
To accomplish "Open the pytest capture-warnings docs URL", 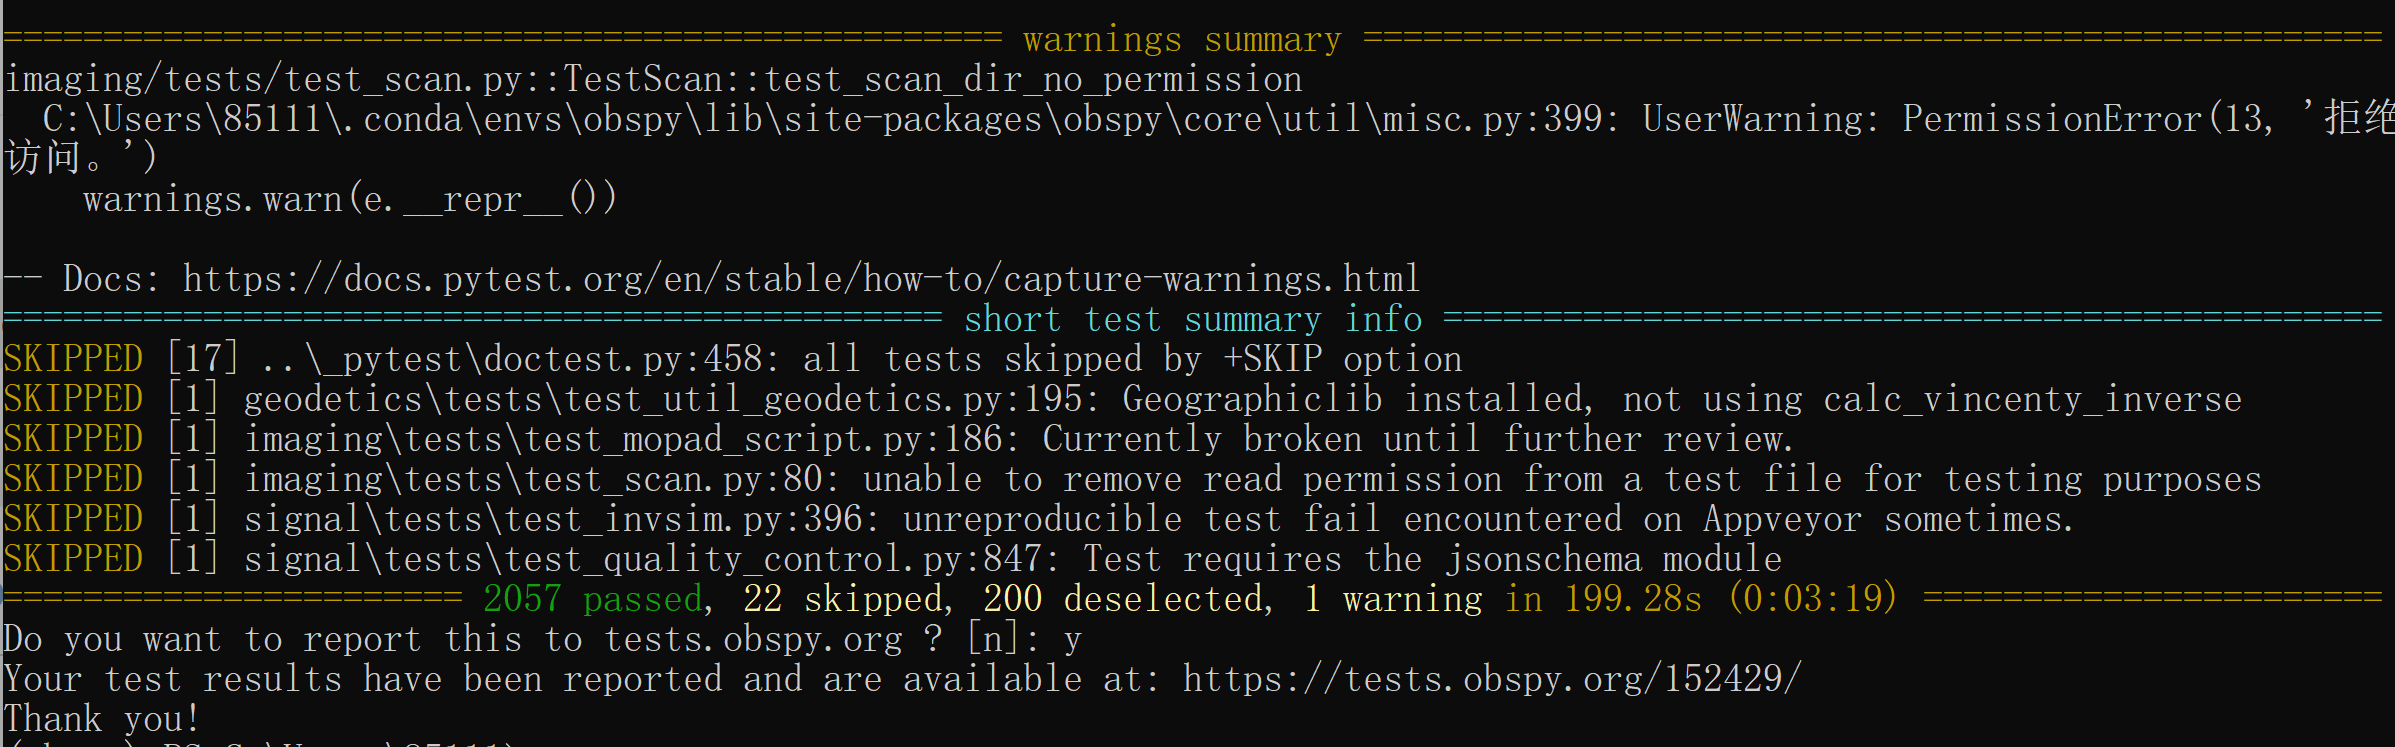I will [800, 279].
